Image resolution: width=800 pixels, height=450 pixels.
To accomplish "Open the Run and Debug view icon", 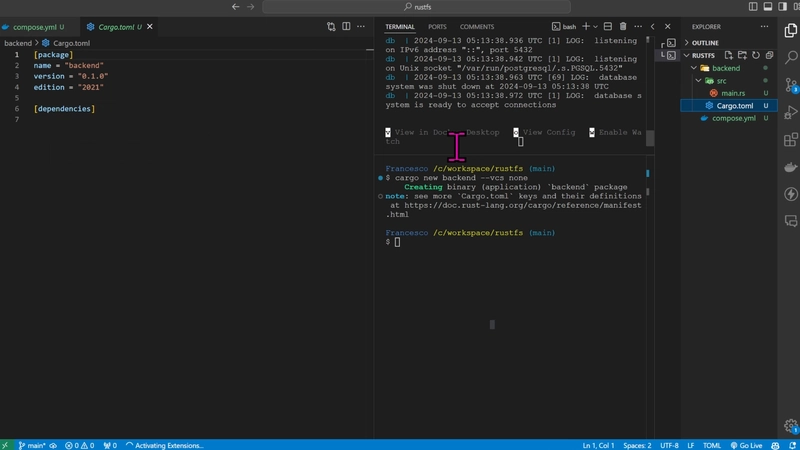I will pos(791,112).
